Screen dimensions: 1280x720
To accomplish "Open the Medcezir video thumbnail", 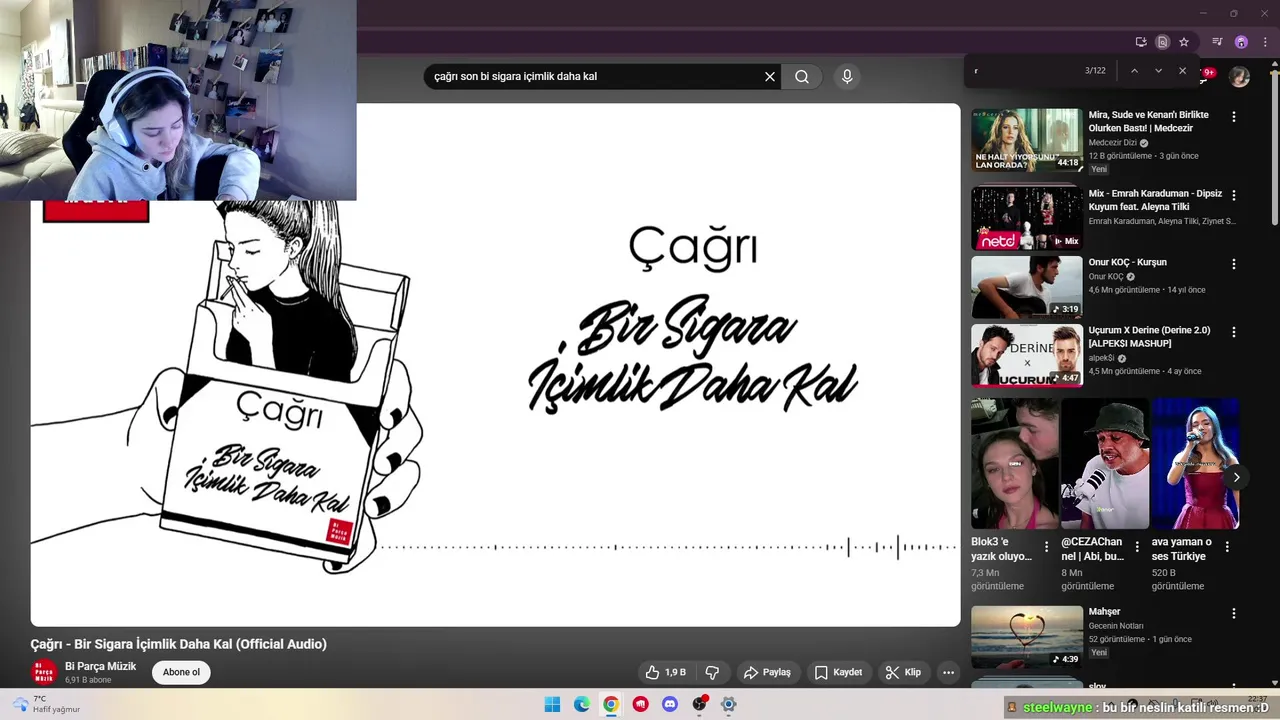I will [1027, 140].
